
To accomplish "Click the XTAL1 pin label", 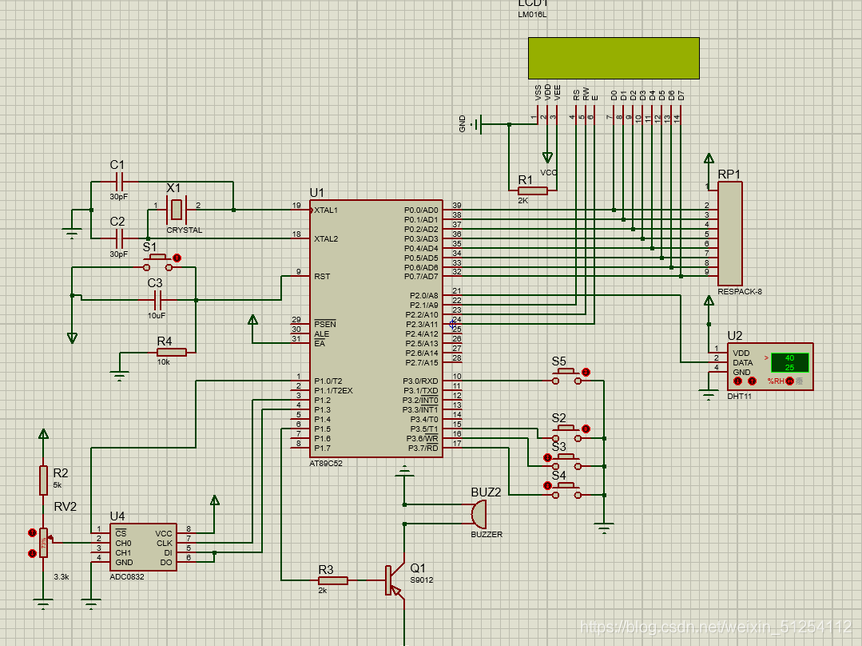I will pyautogui.click(x=326, y=210).
